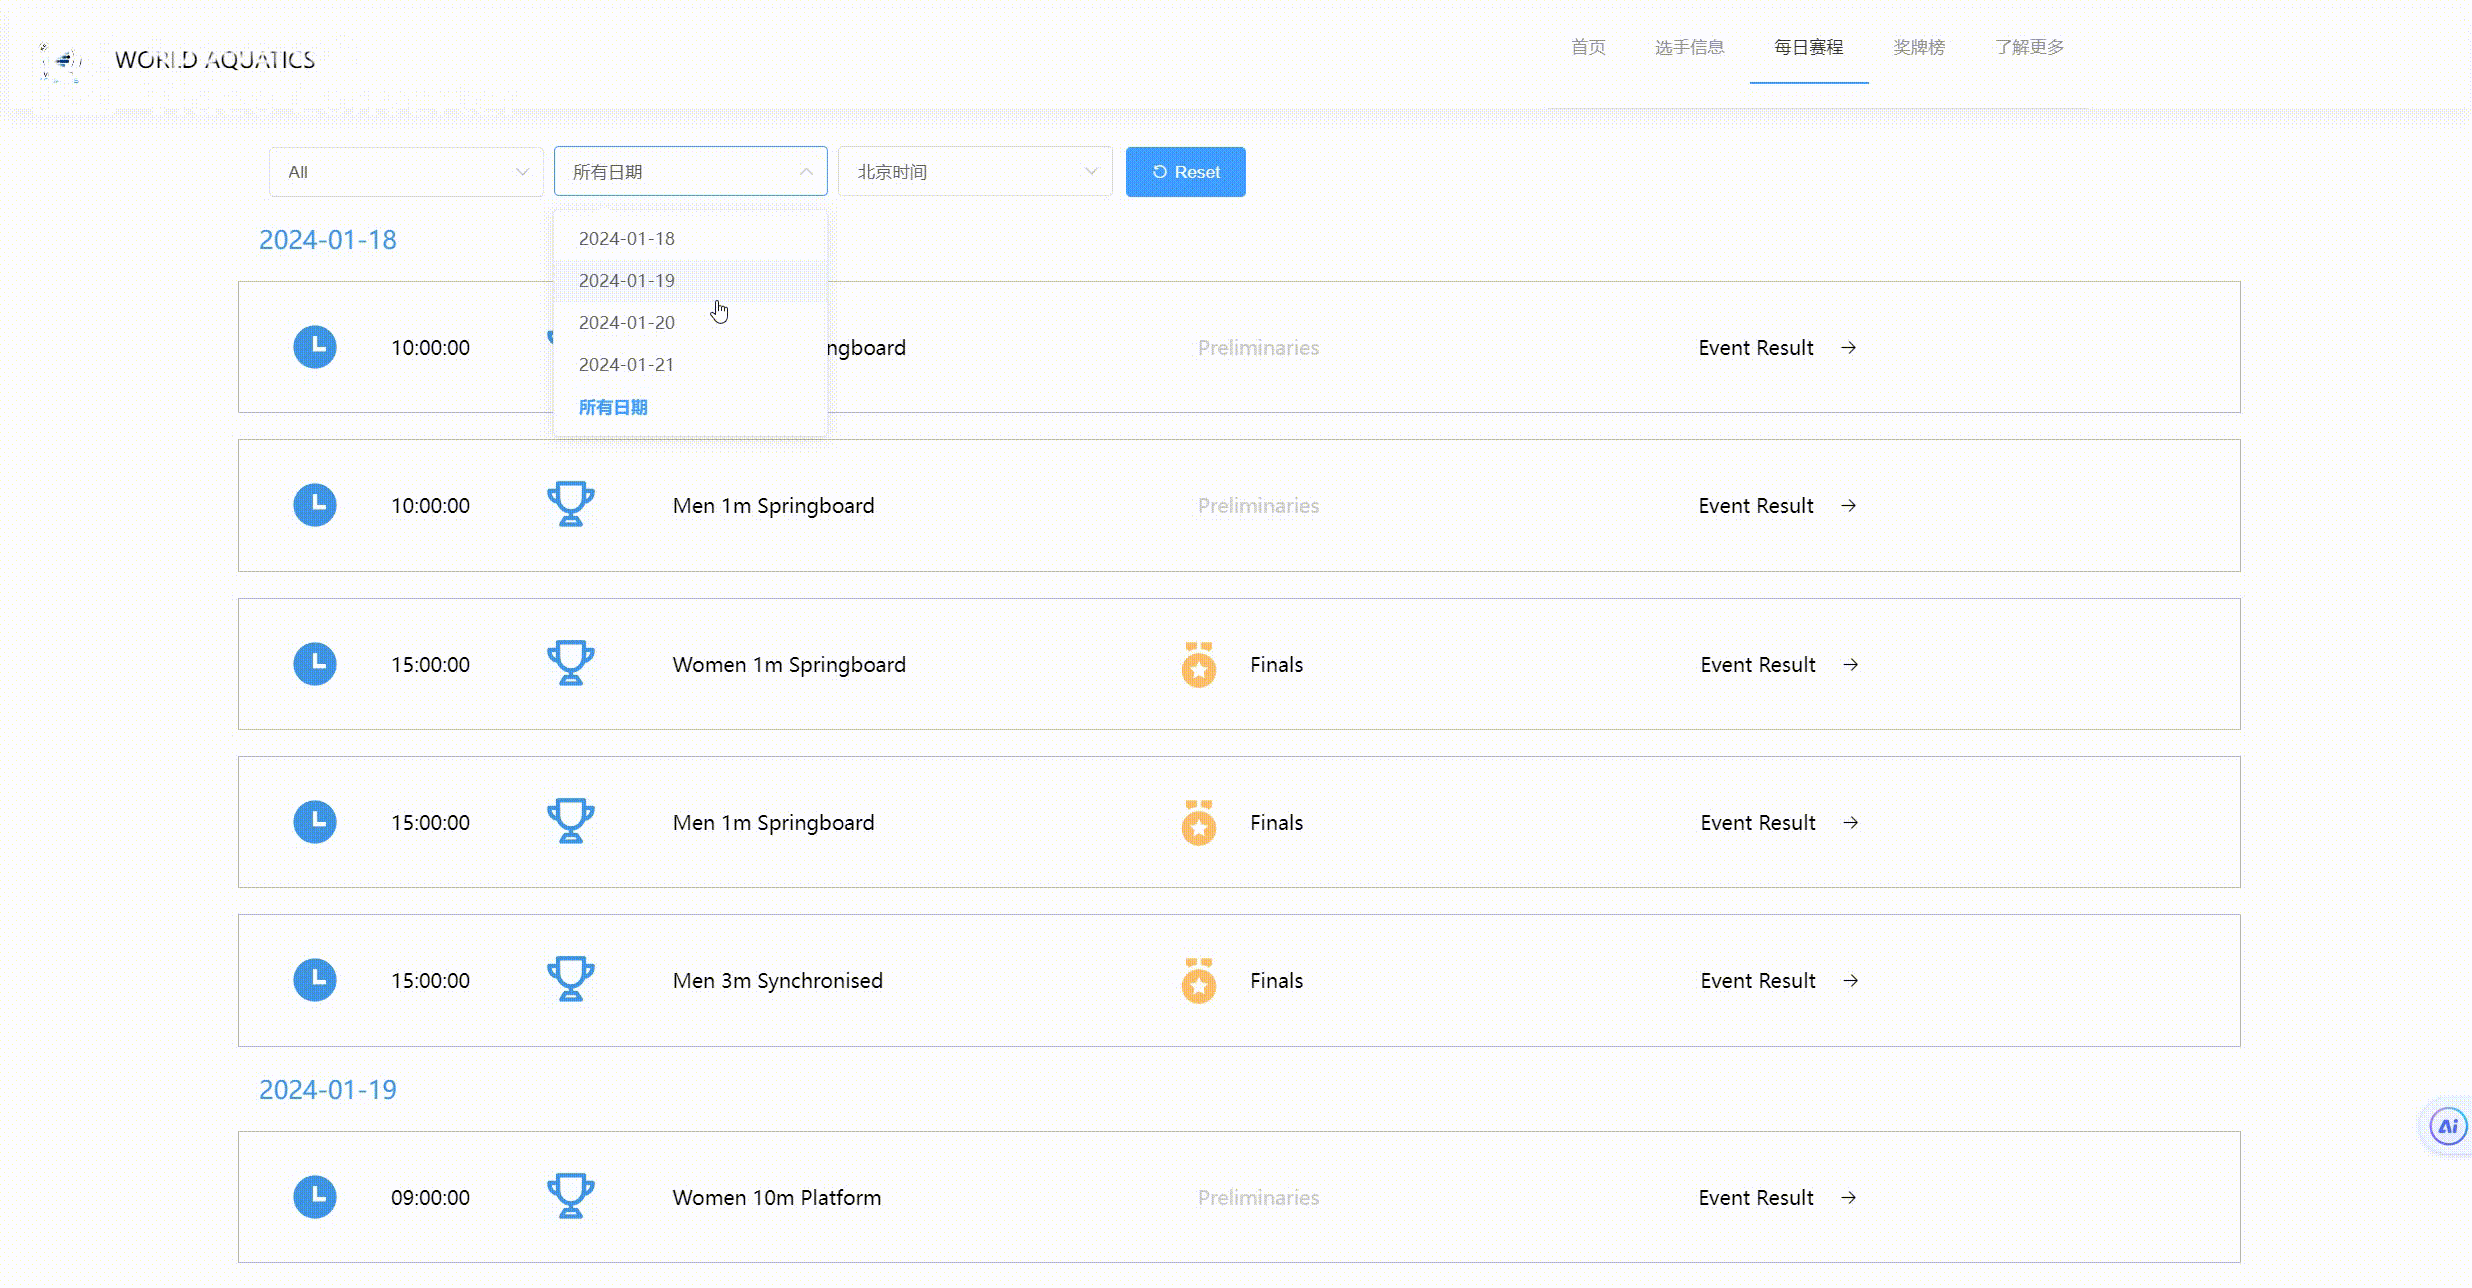
Task: Click arrow icon next to Women 10m Platform Event Result
Action: (1849, 1197)
